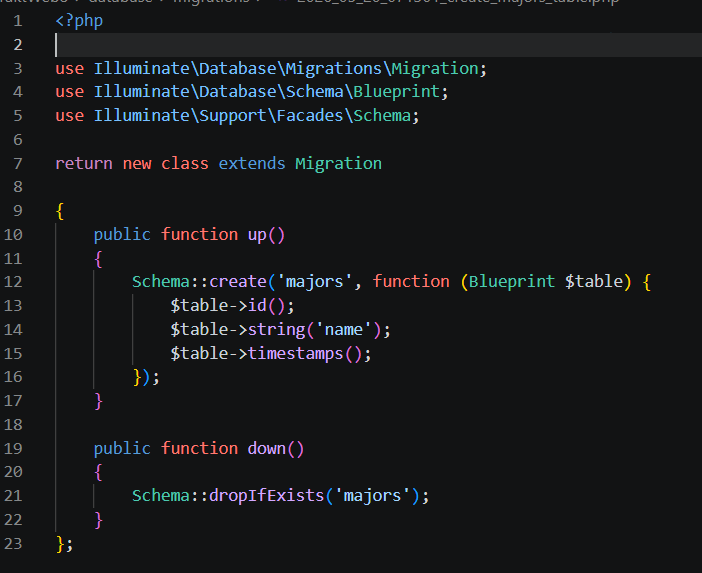The height and width of the screenshot is (573, 702).
Task: Click the 'majors' string on line 21
Action: pyautogui.click(x=372, y=496)
